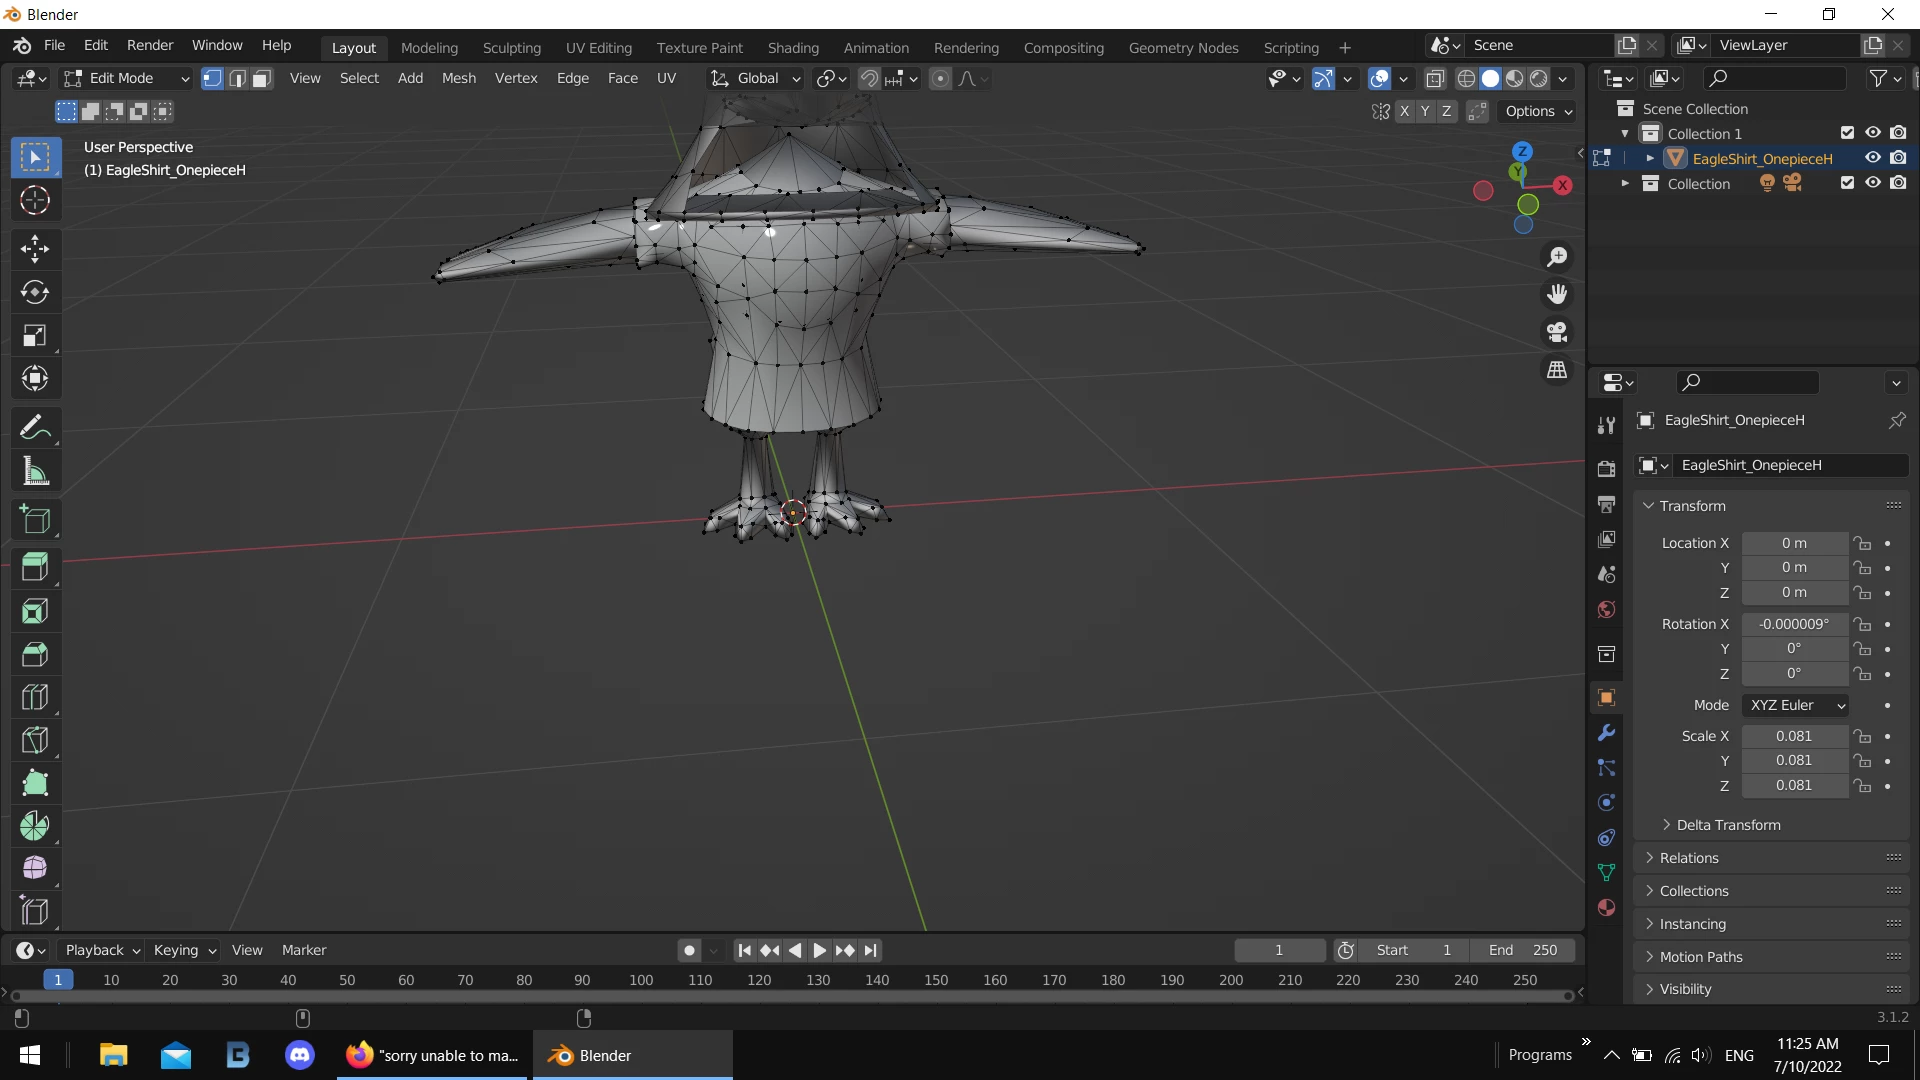Toggle camera view in viewport
1920x1080 pixels.
(1557, 332)
